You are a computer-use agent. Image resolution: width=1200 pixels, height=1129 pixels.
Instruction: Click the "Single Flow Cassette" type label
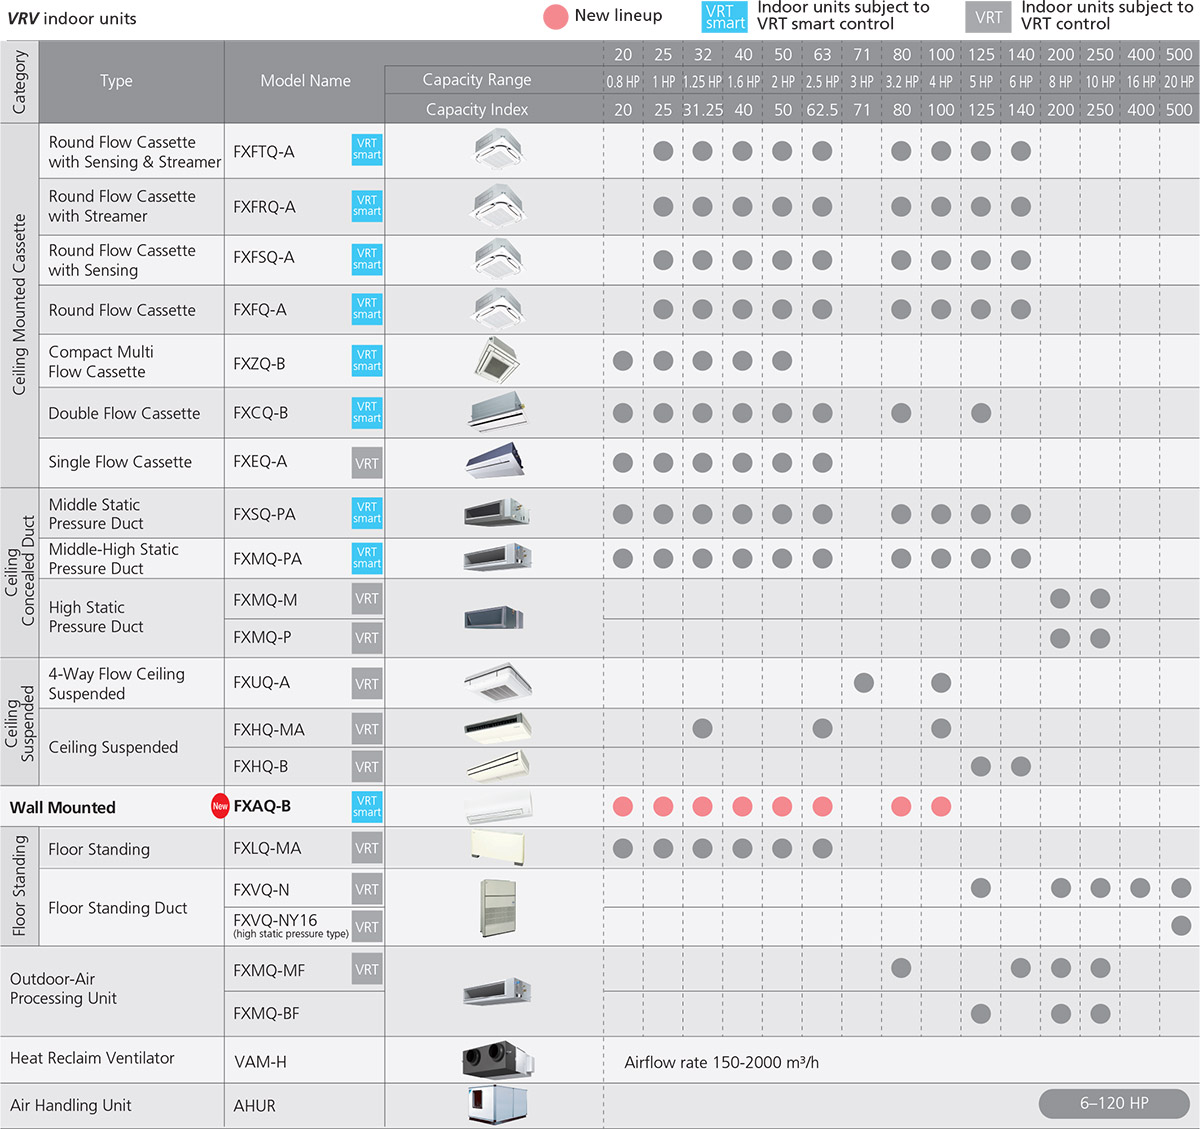click(x=120, y=462)
